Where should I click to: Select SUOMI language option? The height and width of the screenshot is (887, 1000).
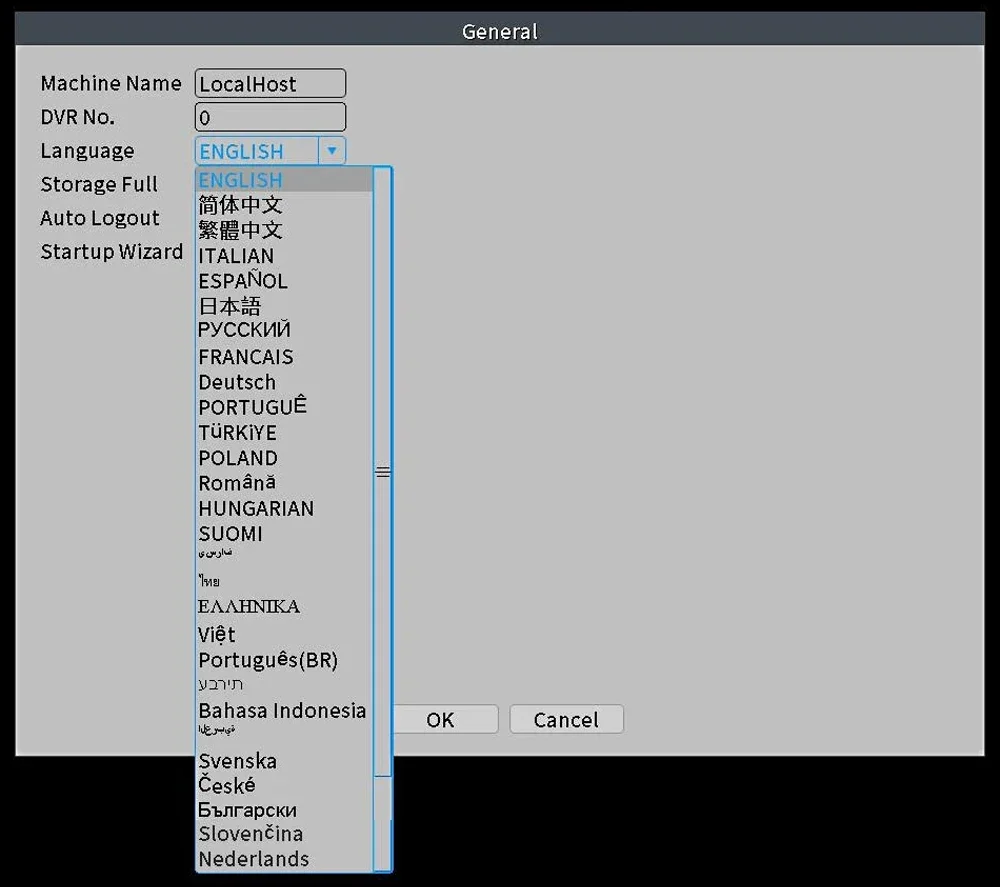(230, 534)
